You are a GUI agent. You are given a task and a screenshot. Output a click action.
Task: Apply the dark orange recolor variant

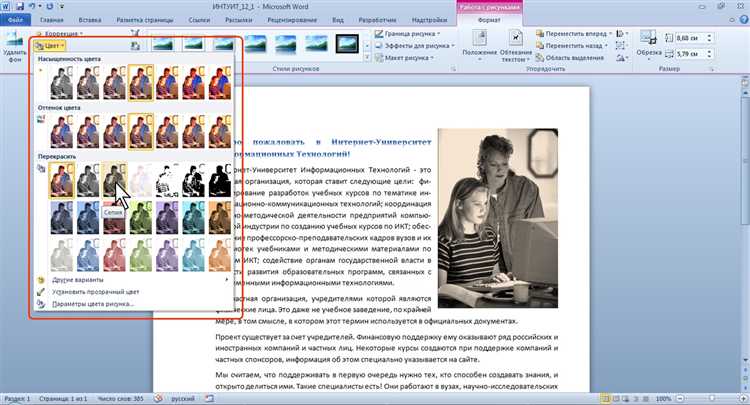tap(220, 217)
